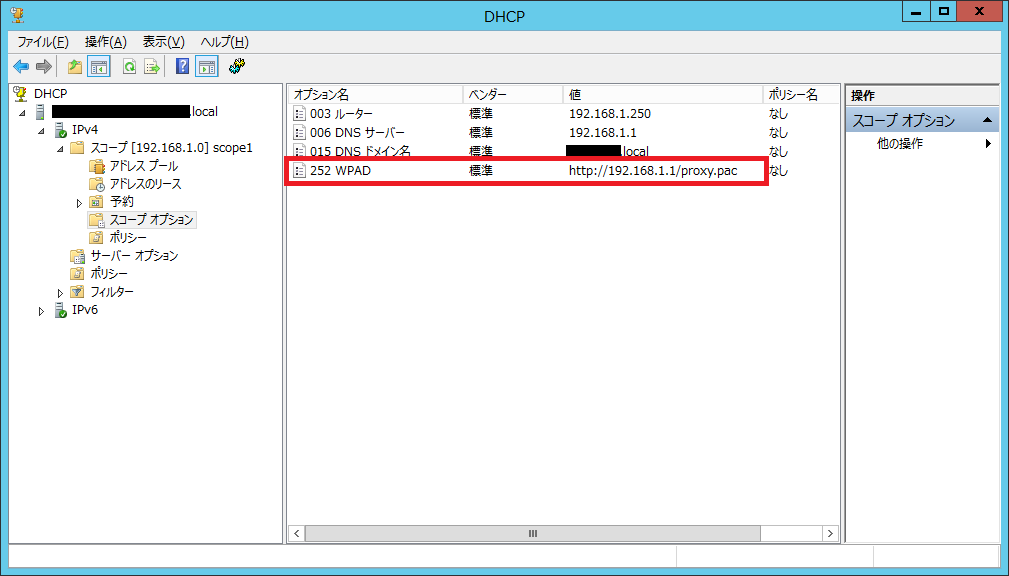The height and width of the screenshot is (576, 1009).
Task: Expand the フィルター node
Action: point(60,293)
